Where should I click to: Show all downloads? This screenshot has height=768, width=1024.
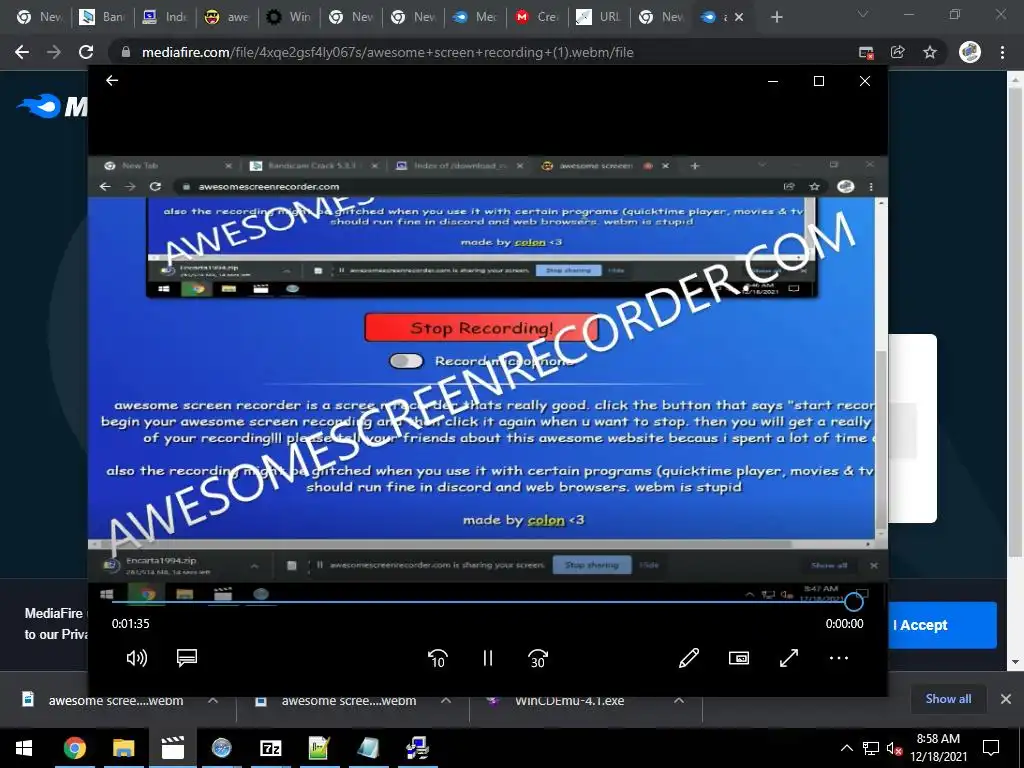[948, 699]
